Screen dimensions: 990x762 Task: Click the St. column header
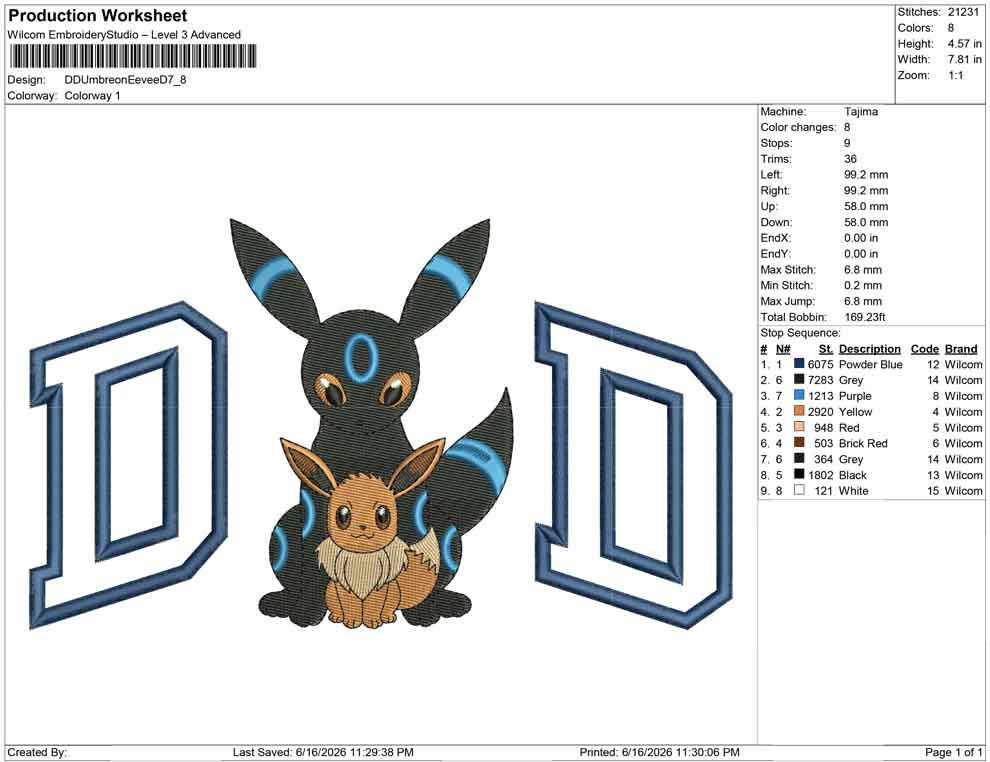826,349
